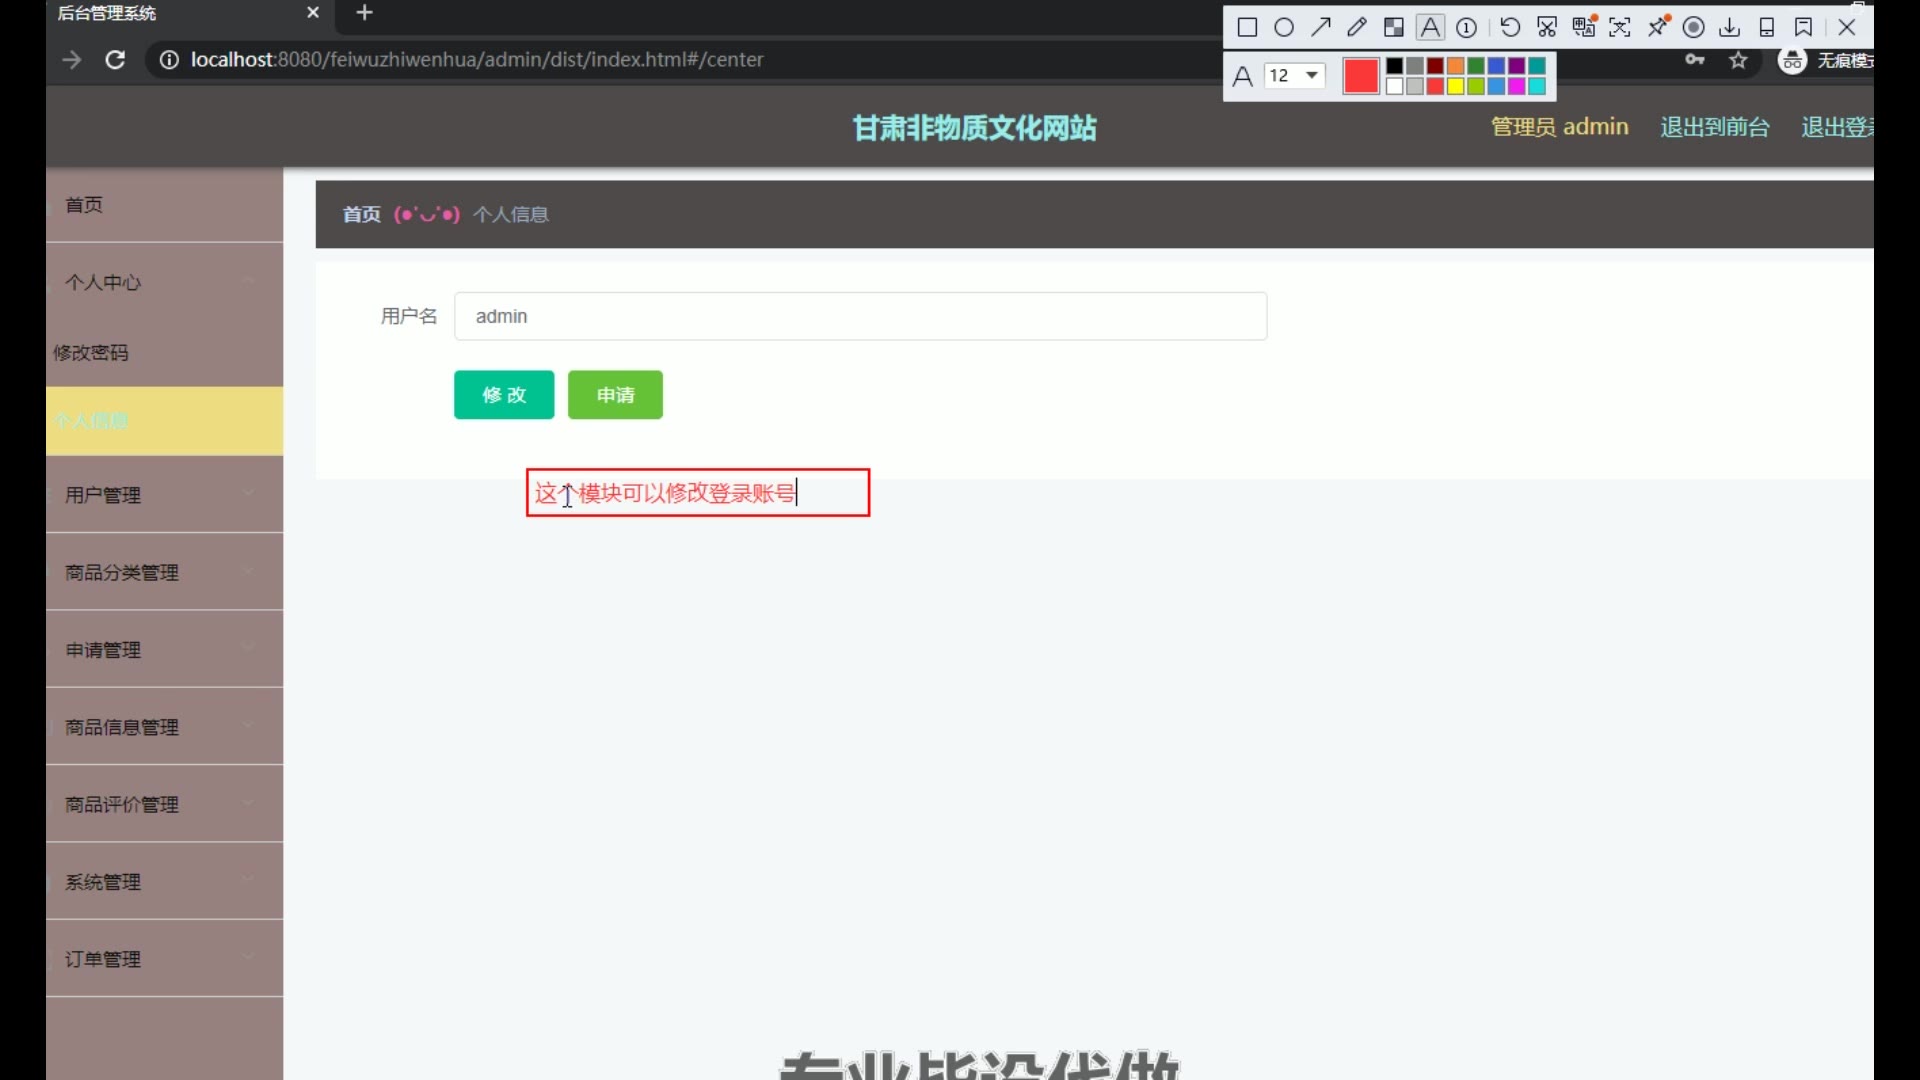Click the download save screenshot icon
Screen dimensions: 1920x1080
click(1730, 27)
